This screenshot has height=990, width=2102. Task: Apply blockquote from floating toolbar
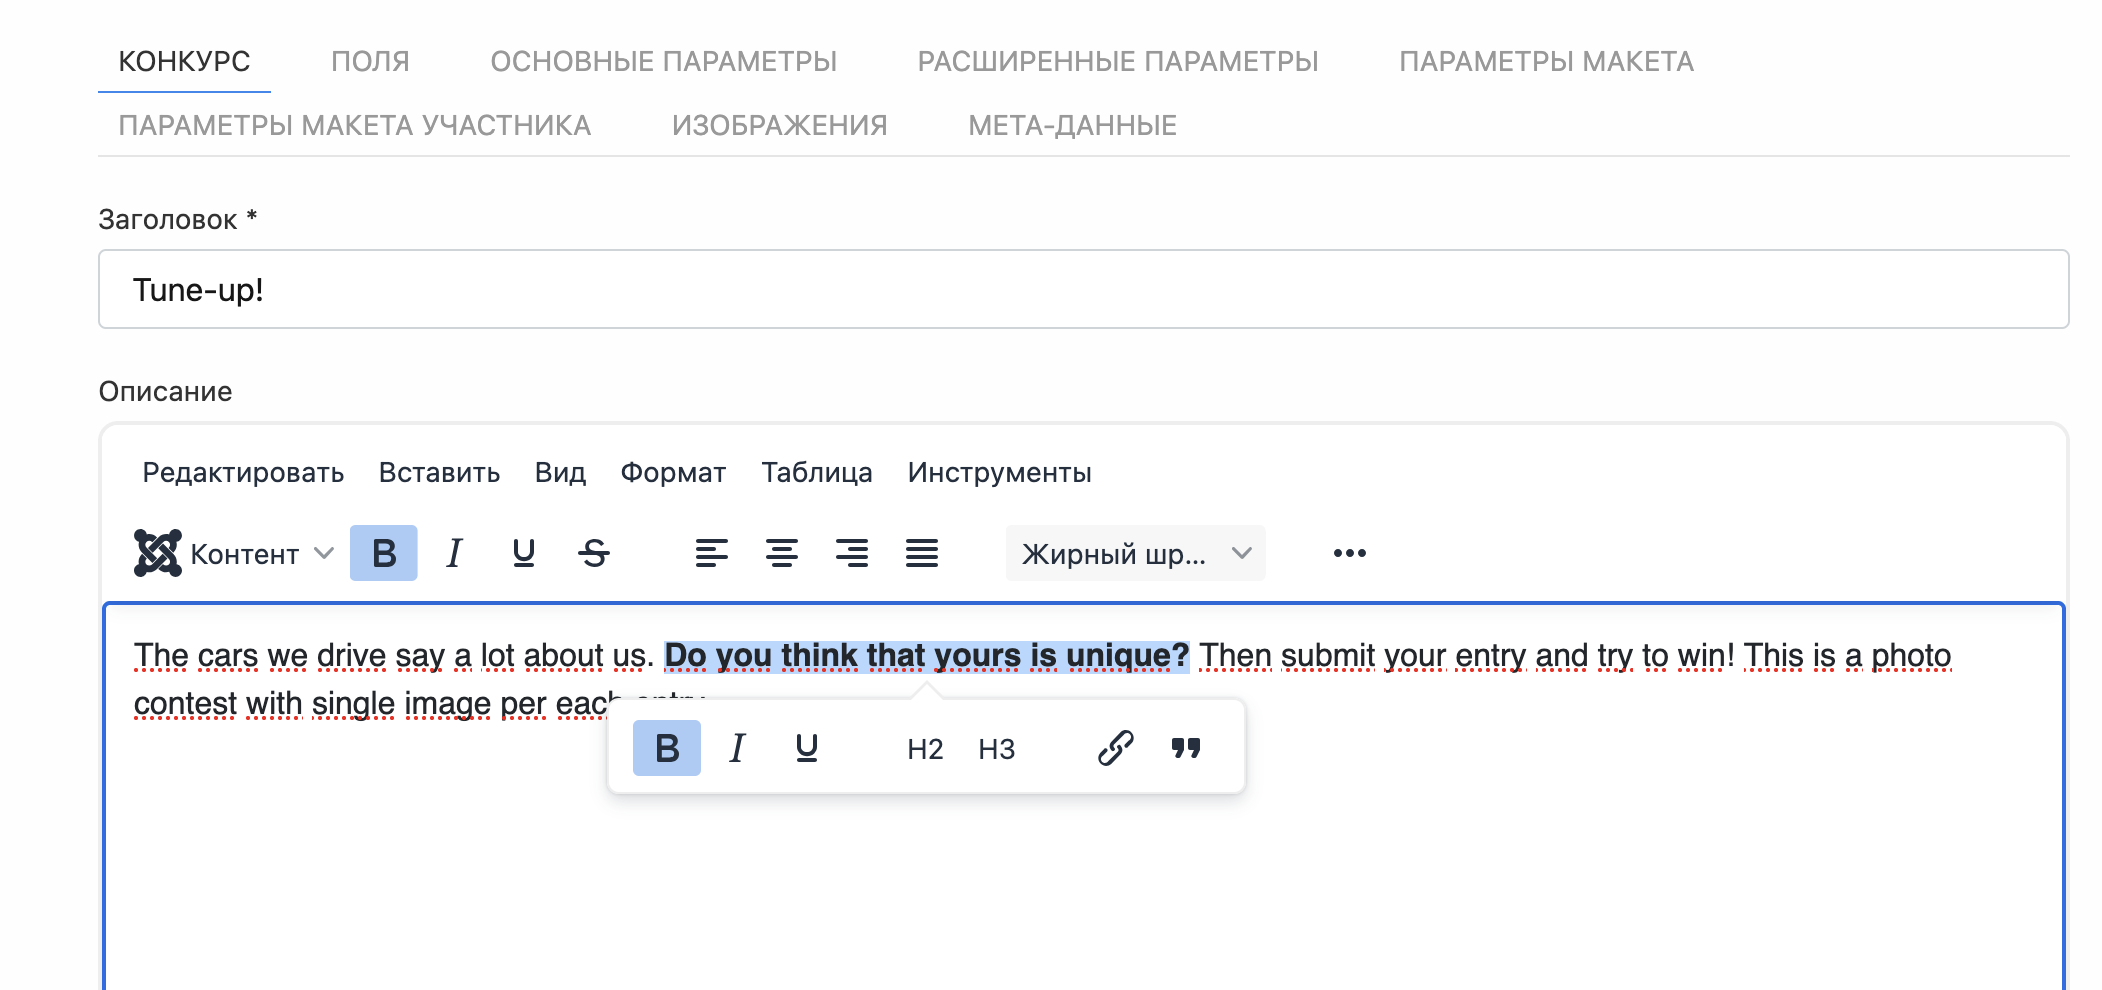click(x=1186, y=748)
